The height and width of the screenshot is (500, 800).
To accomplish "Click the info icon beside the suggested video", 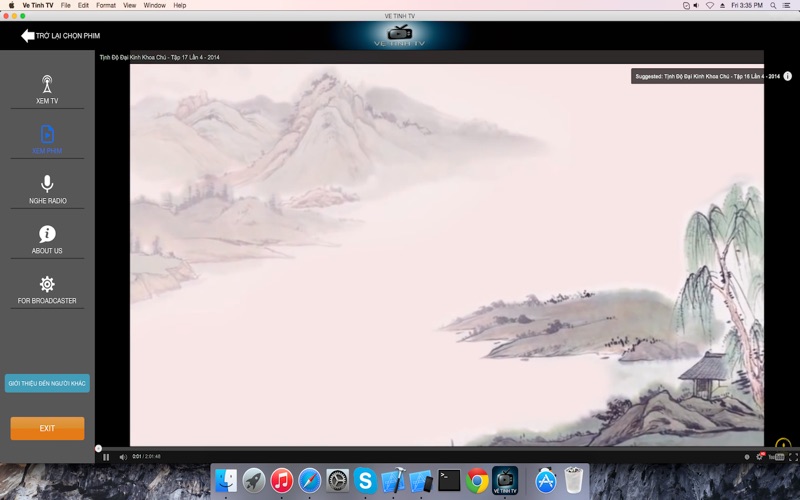I will tap(788, 76).
